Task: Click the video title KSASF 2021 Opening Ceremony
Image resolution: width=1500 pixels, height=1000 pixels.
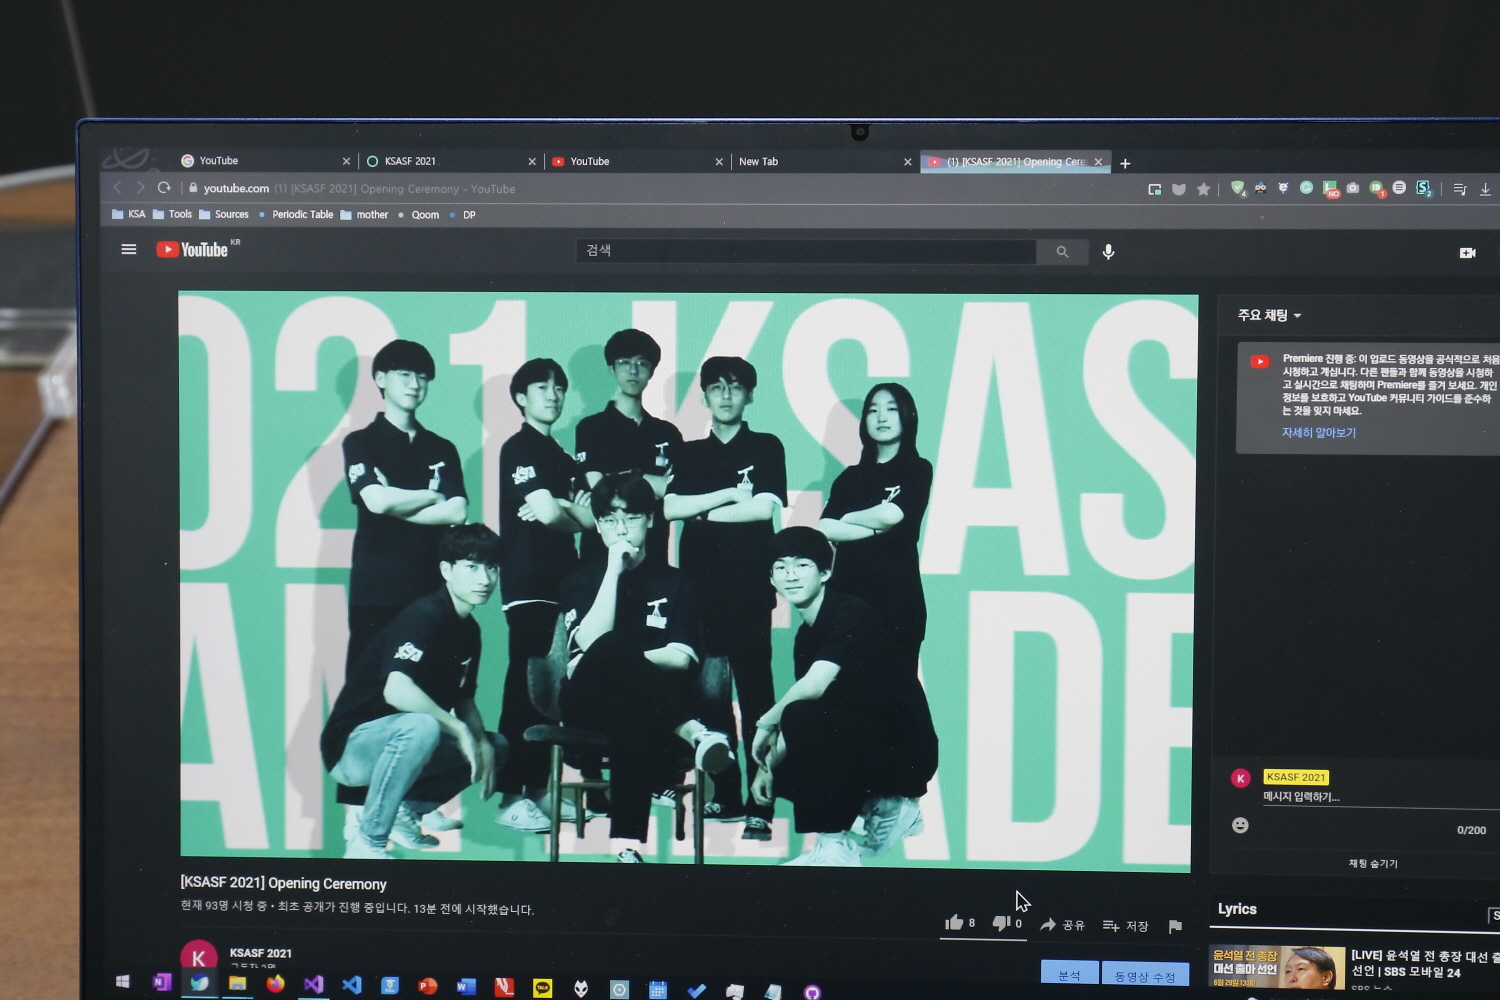Action: [x=283, y=883]
